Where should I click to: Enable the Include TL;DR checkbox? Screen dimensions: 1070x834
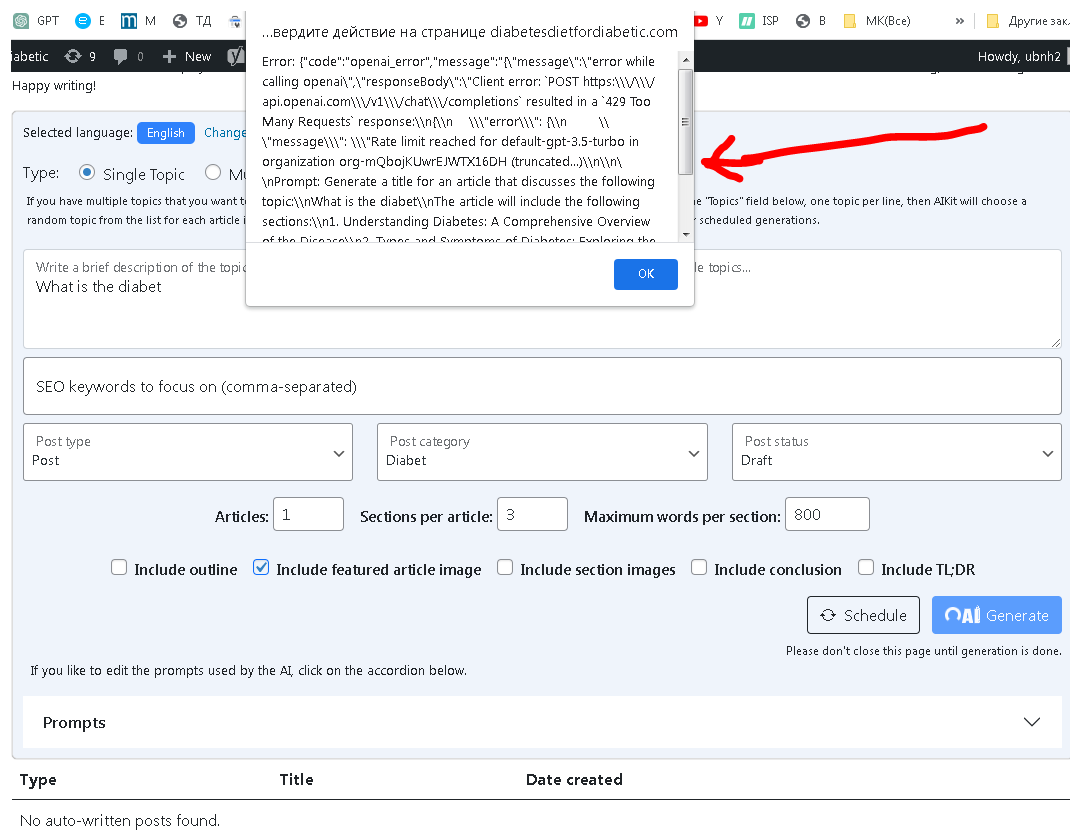(866, 567)
